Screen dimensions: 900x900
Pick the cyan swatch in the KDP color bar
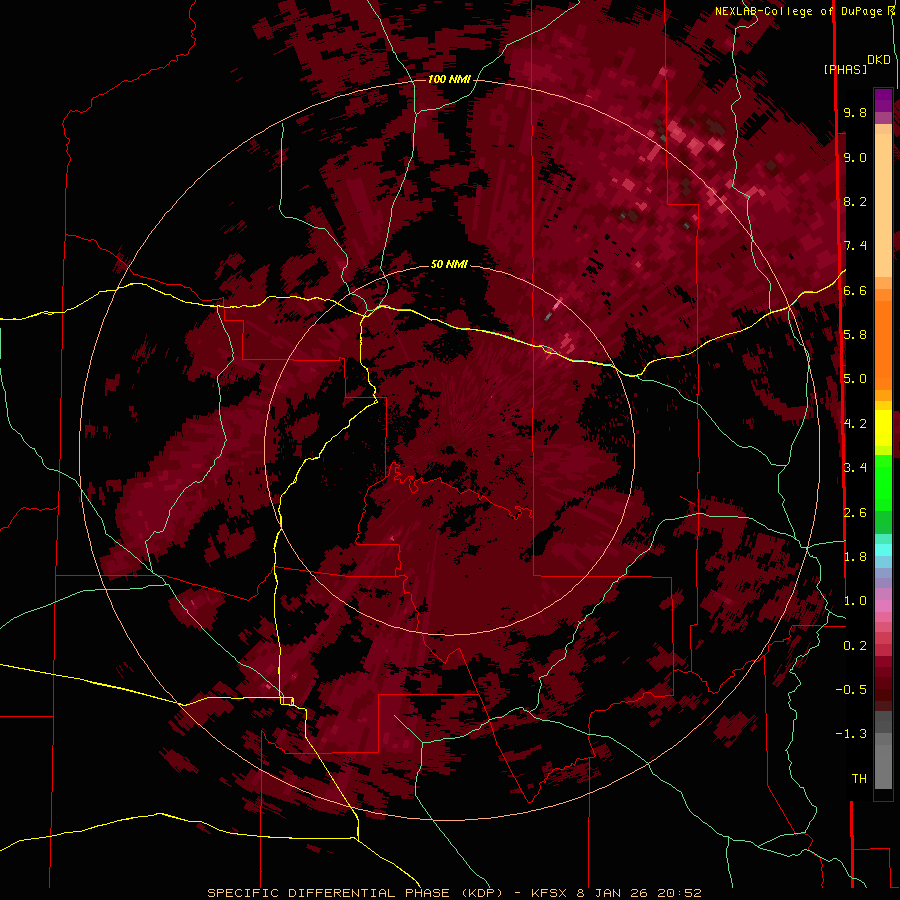pyautogui.click(x=883, y=550)
